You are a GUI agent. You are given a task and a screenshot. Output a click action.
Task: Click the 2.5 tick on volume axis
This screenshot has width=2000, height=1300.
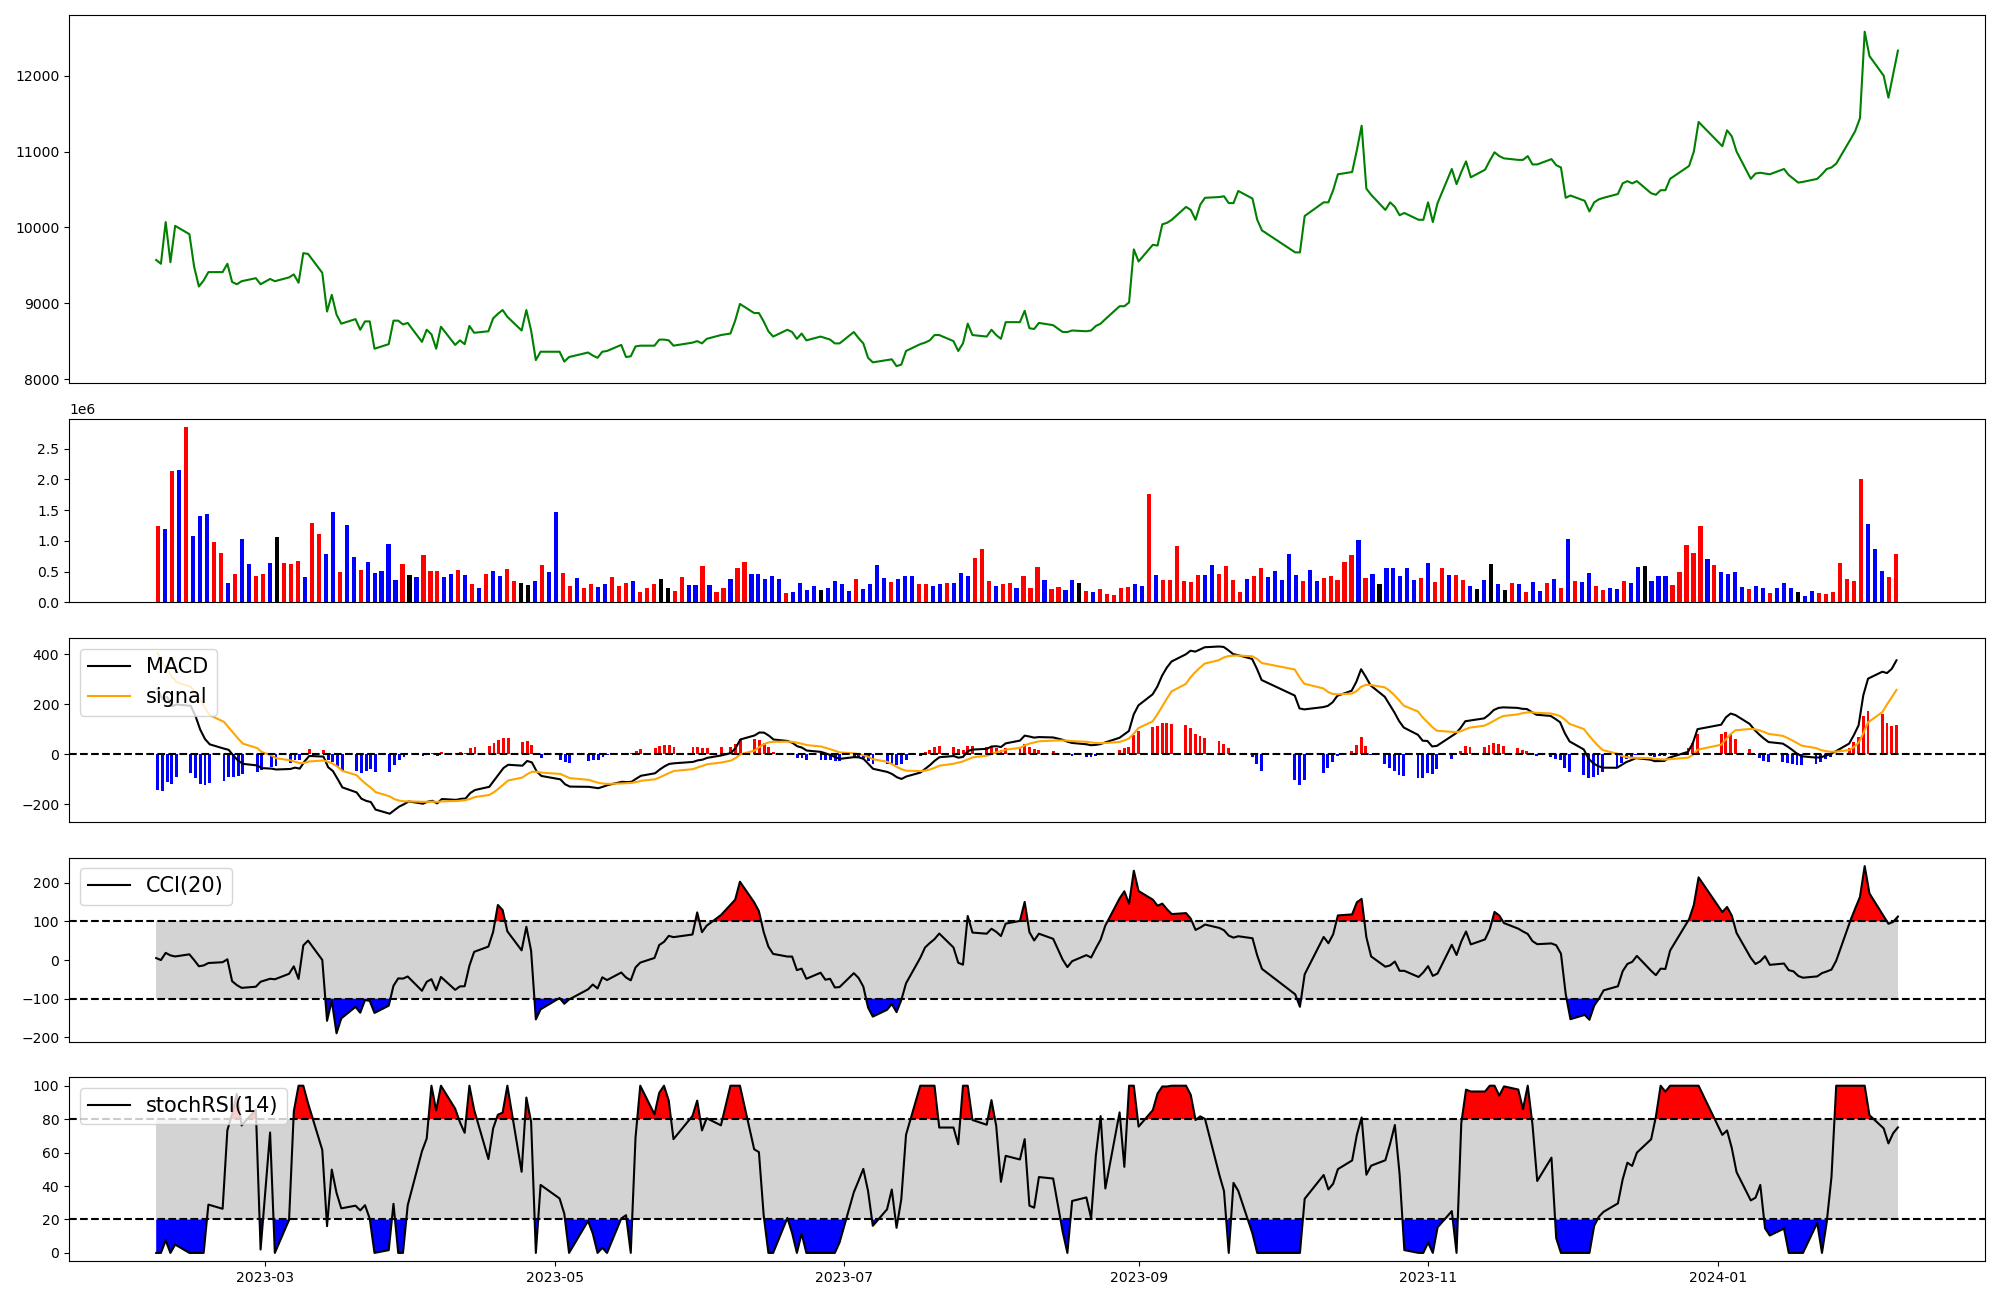pos(47,449)
